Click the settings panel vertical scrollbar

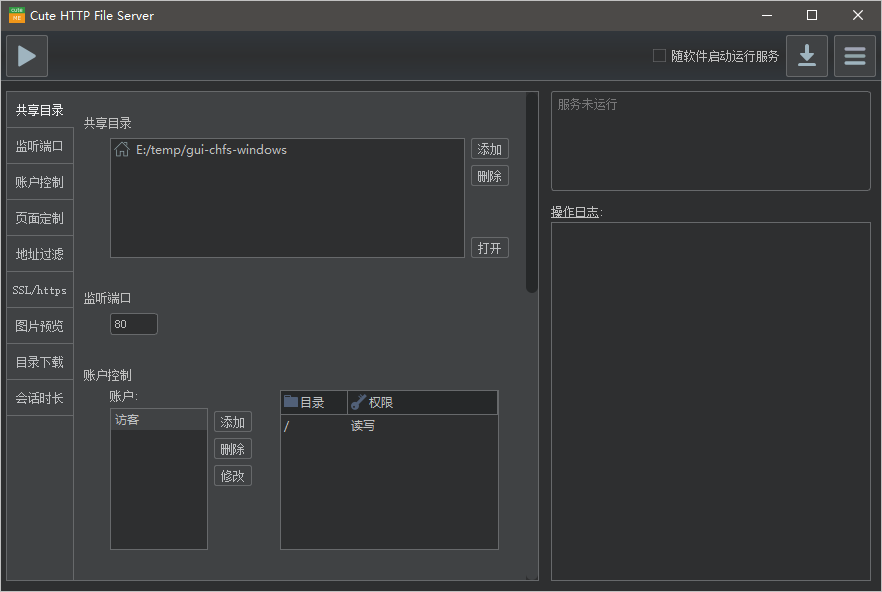531,192
